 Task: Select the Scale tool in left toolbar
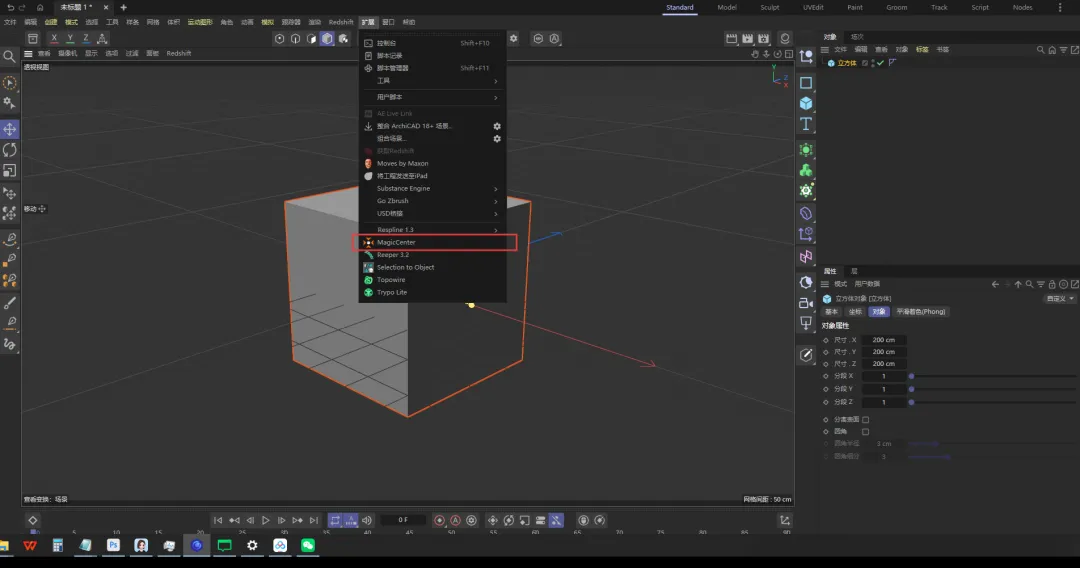[10, 171]
